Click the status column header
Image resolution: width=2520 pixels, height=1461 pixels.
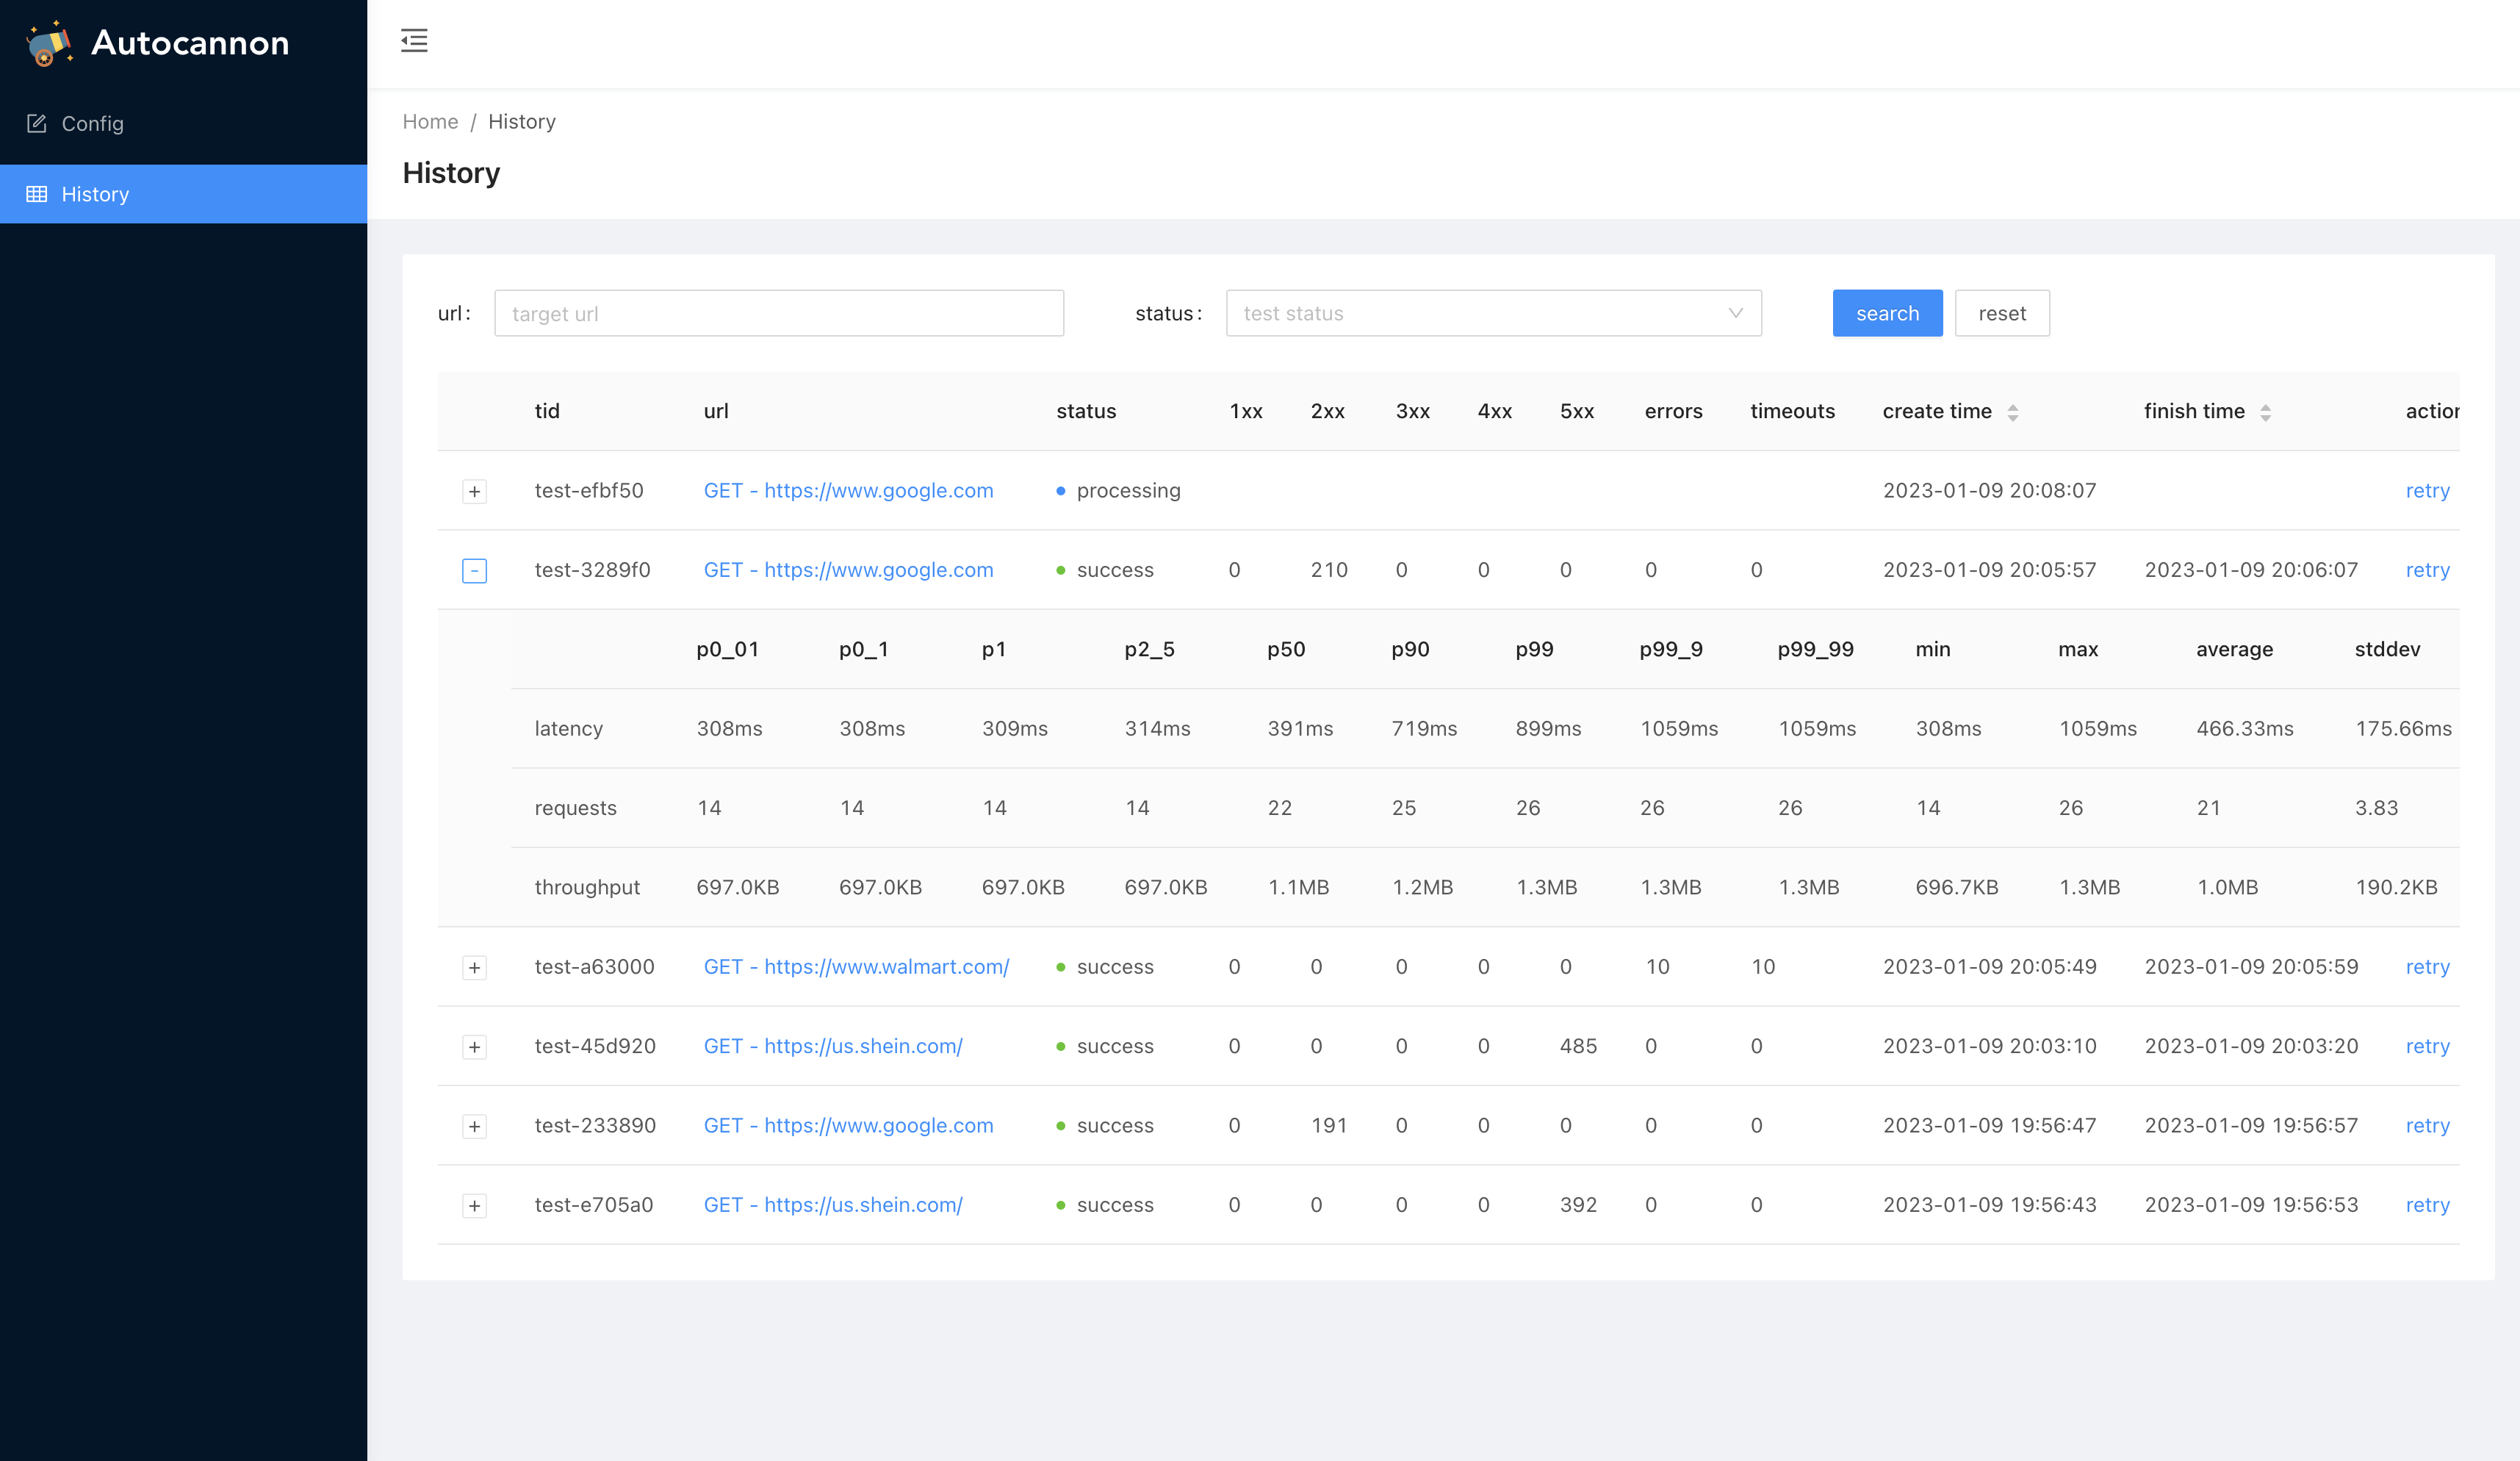pyautogui.click(x=1086, y=411)
